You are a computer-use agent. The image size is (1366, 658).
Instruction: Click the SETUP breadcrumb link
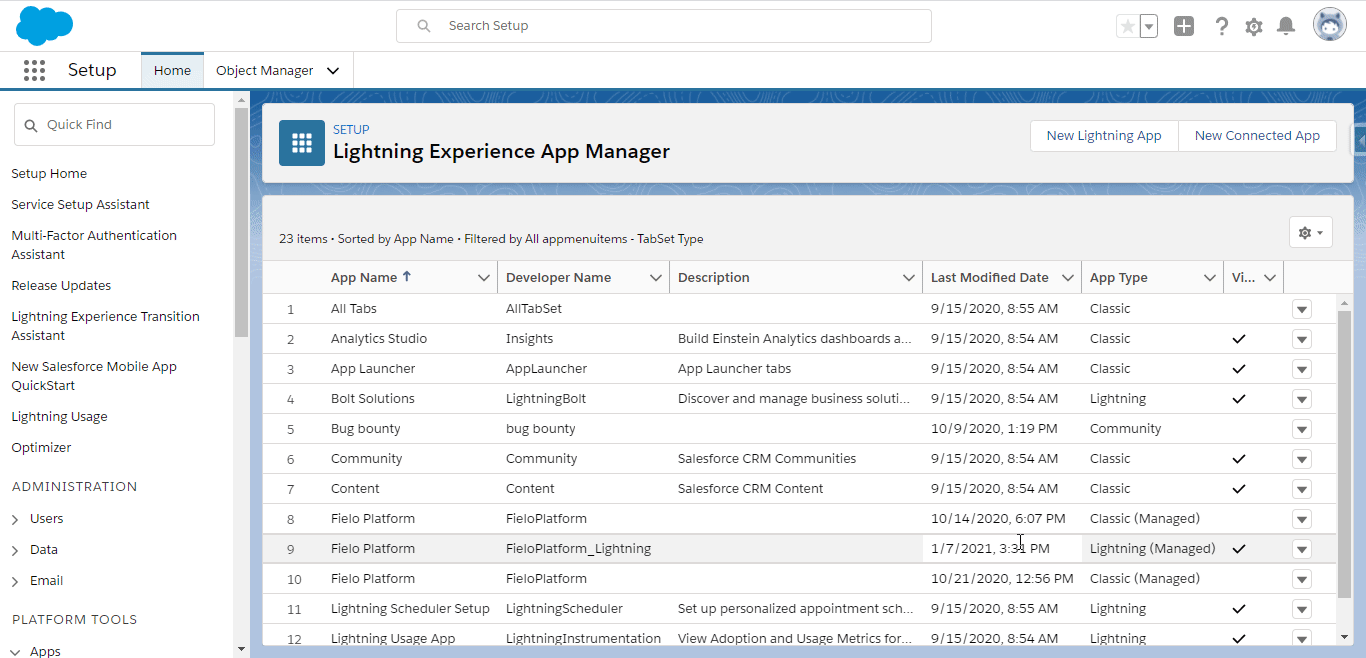click(x=351, y=129)
